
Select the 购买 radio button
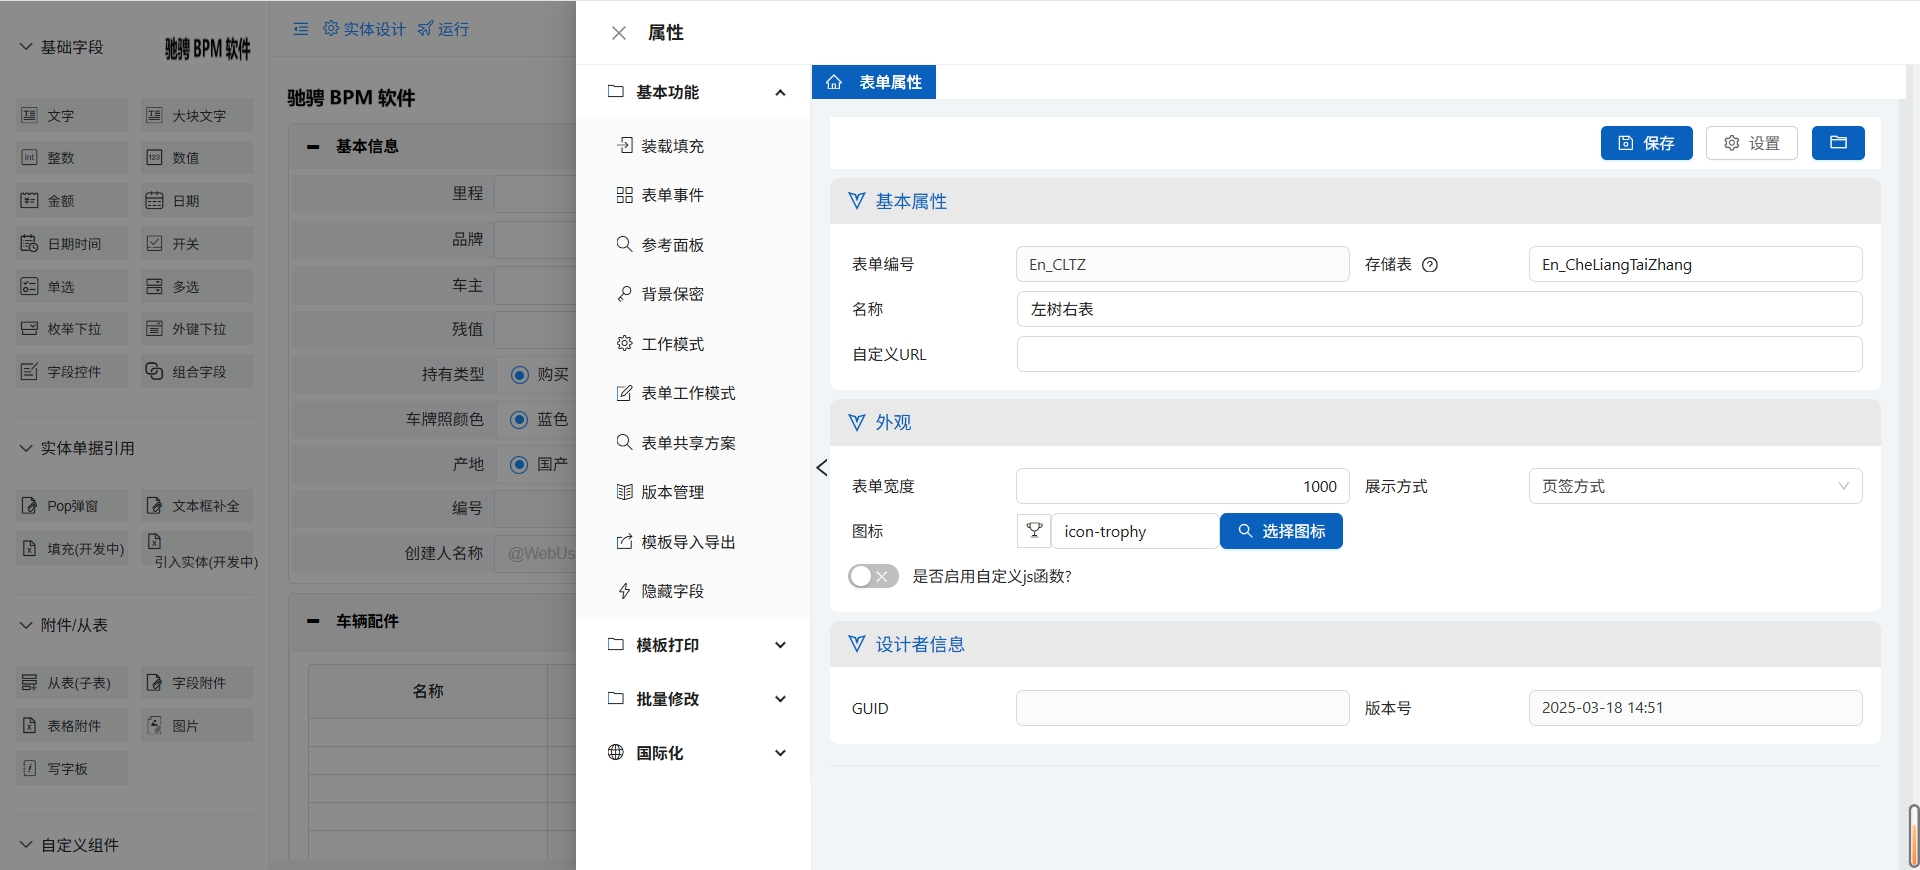(519, 375)
